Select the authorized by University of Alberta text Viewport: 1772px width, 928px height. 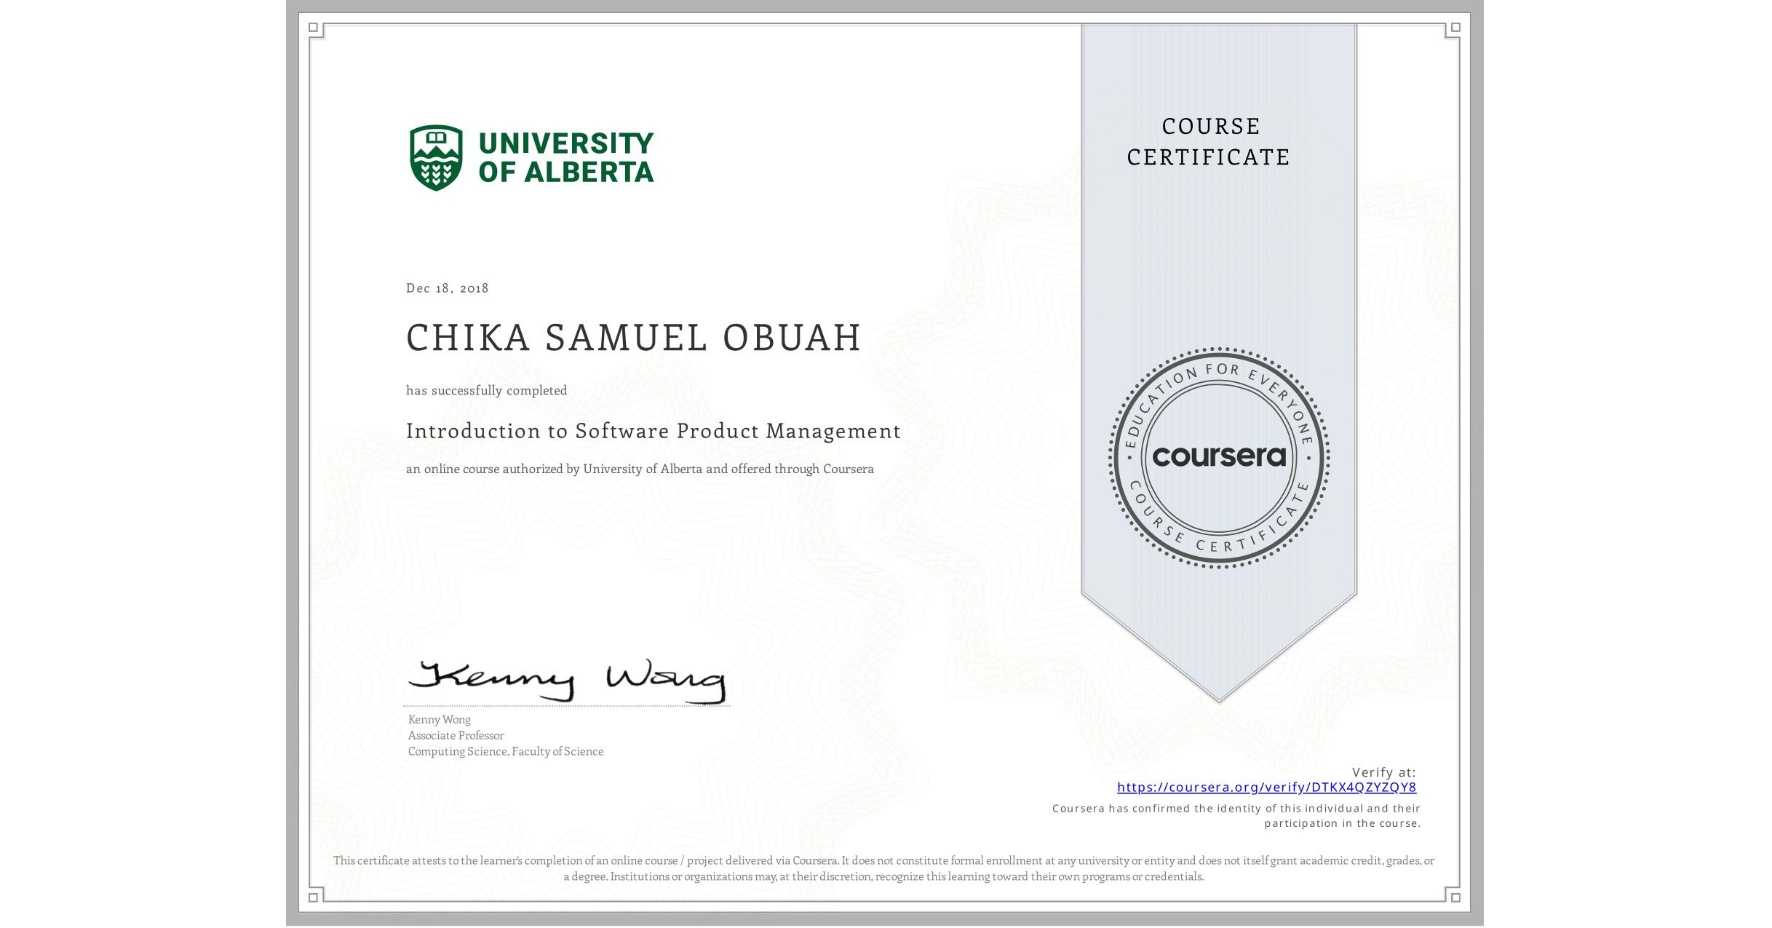(639, 468)
